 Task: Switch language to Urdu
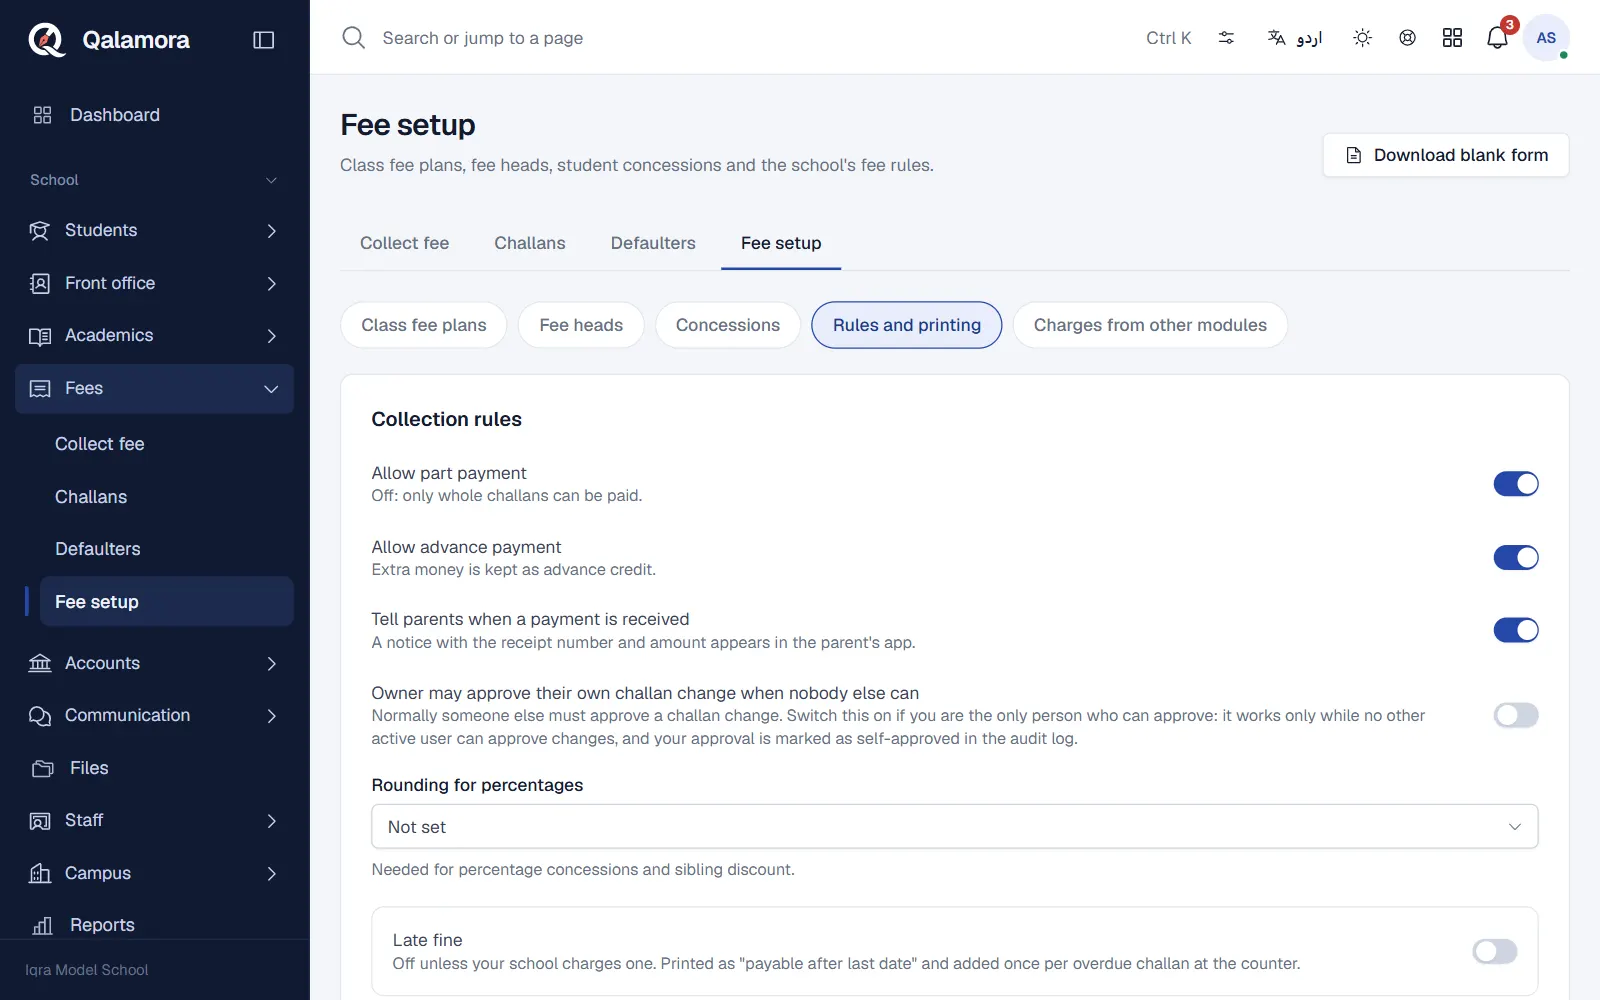coord(1295,38)
